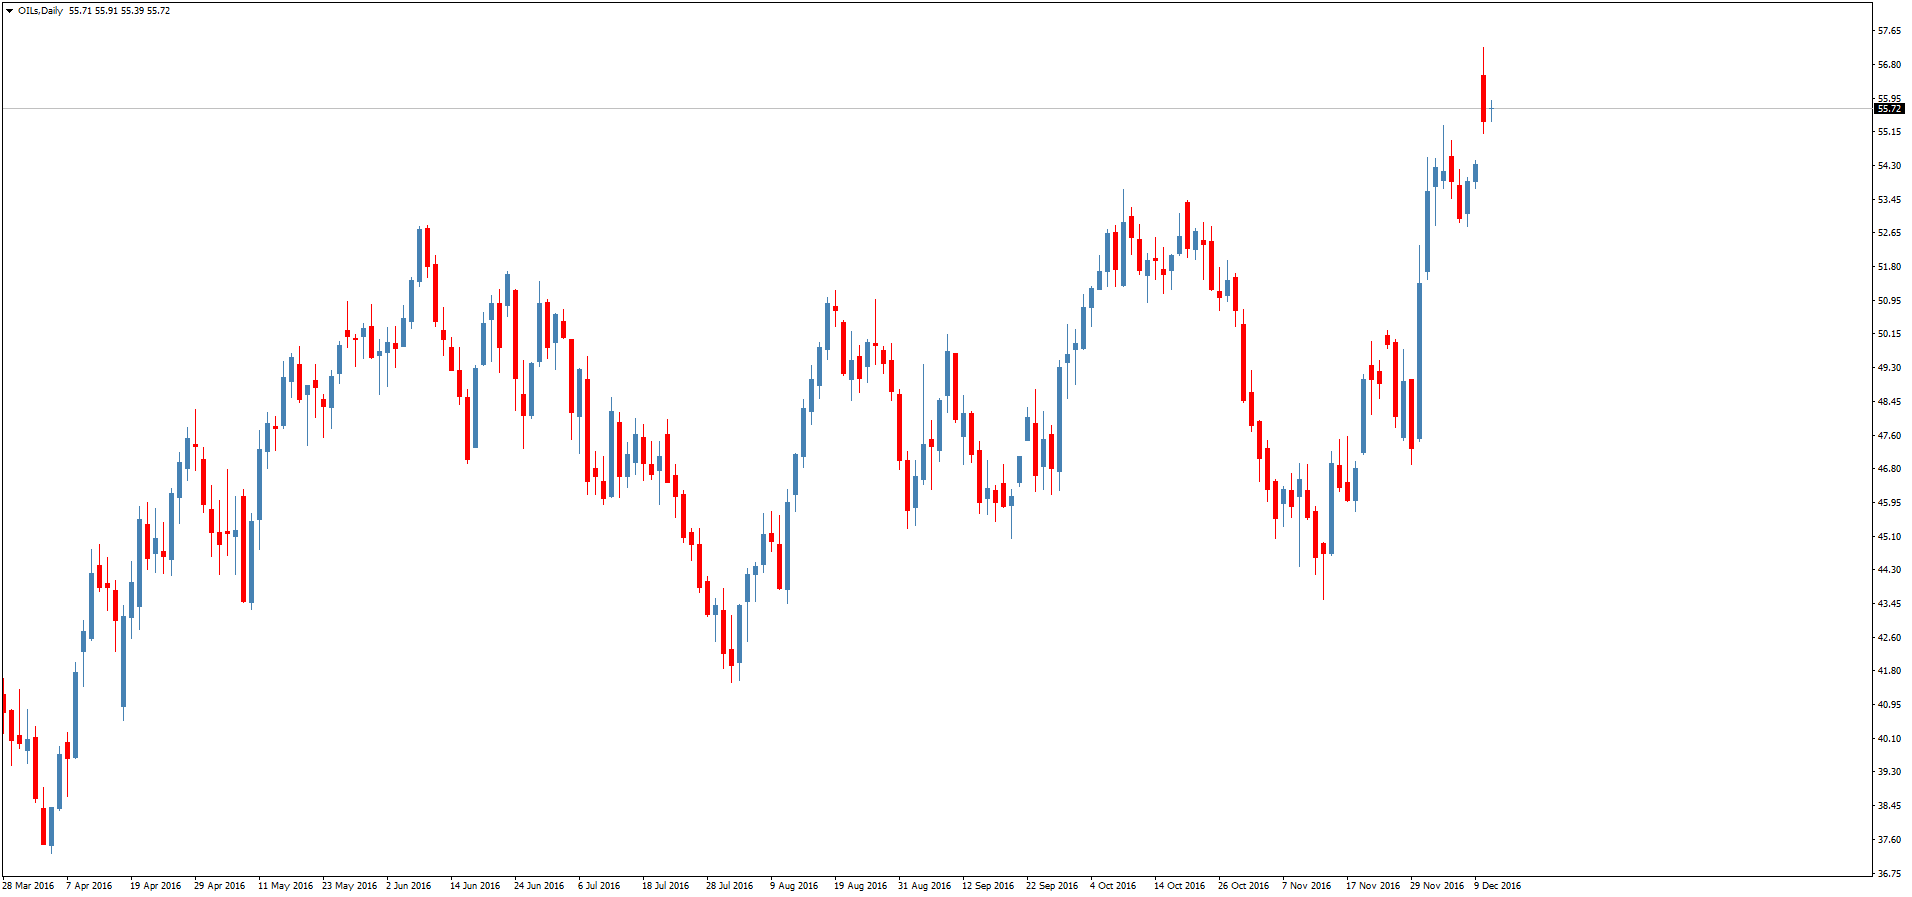Viewport: 1912px width, 897px height.
Task: Click the 2 Jun 2016 date label
Action: (x=408, y=886)
